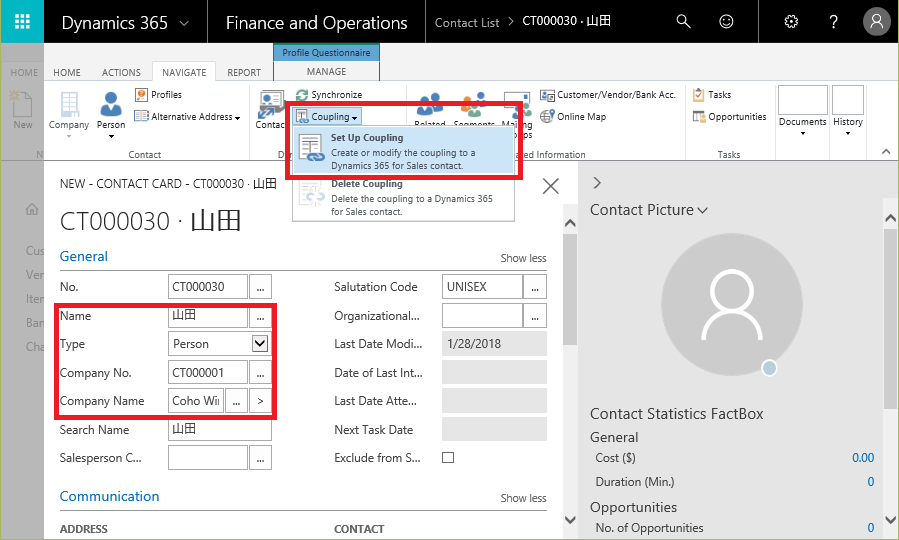Collapse the General section heading
The width and height of the screenshot is (899, 540).
pyautogui.click(x=84, y=256)
